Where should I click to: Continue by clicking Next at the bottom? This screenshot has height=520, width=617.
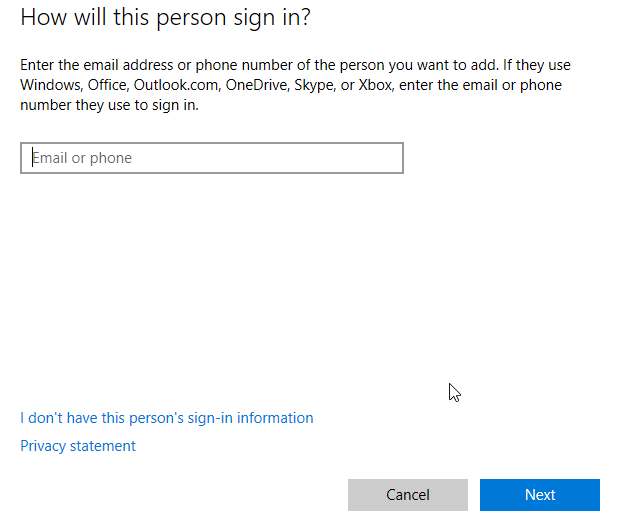point(540,495)
